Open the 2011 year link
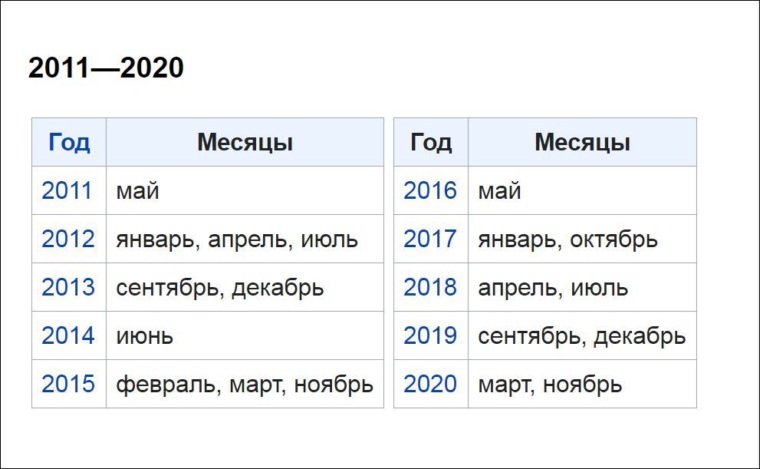Image resolution: width=760 pixels, height=469 pixels. click(x=67, y=191)
